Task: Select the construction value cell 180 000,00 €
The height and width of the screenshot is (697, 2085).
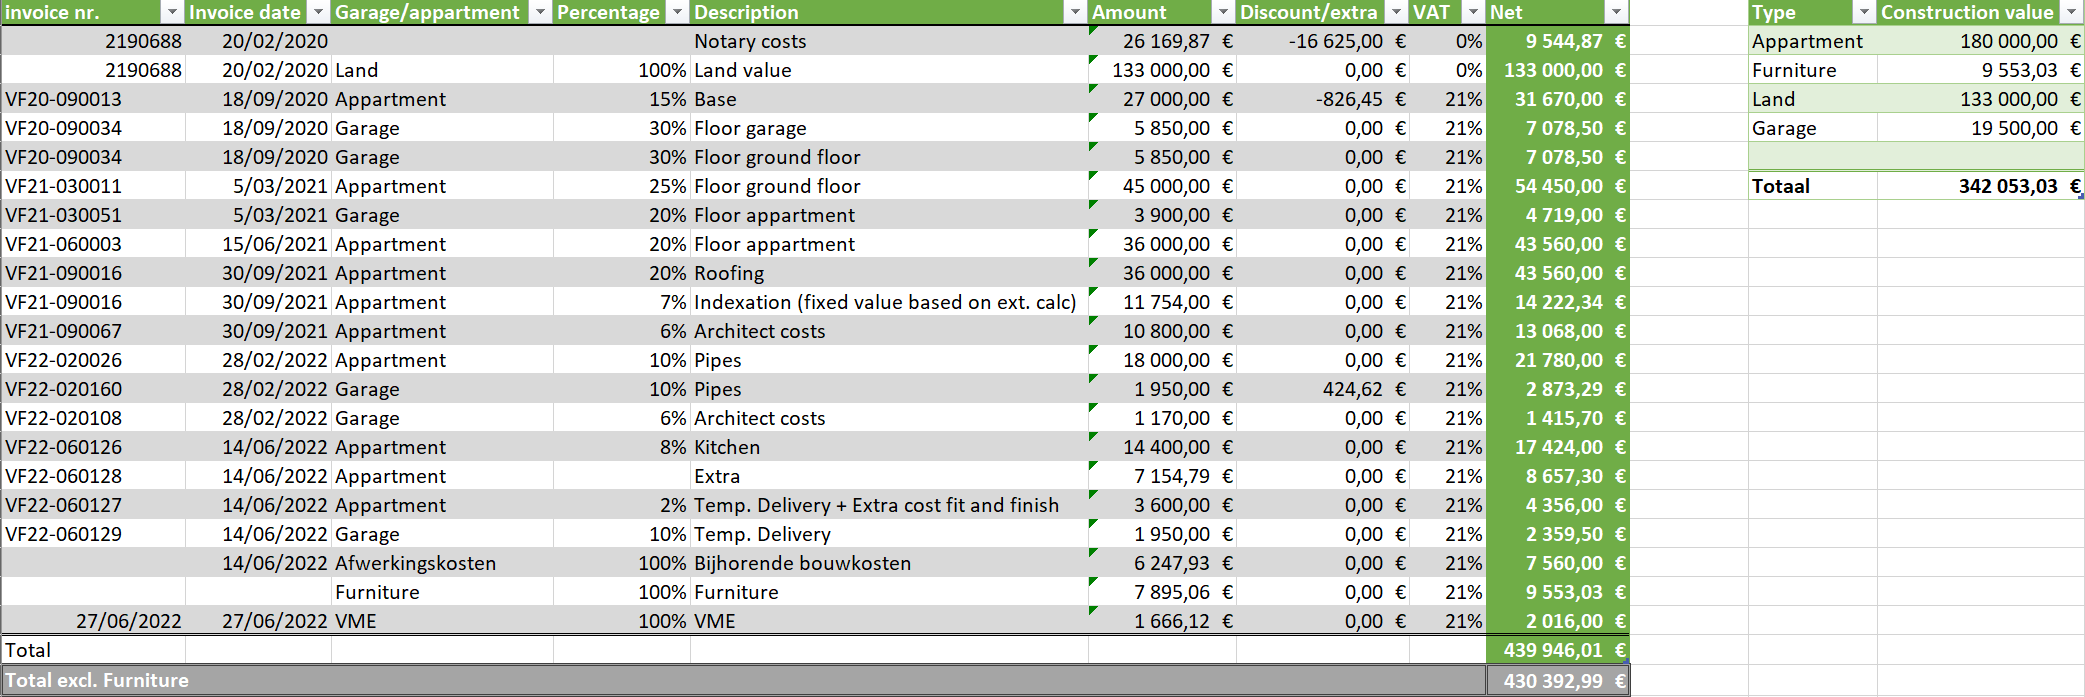Action: pos(1981,41)
